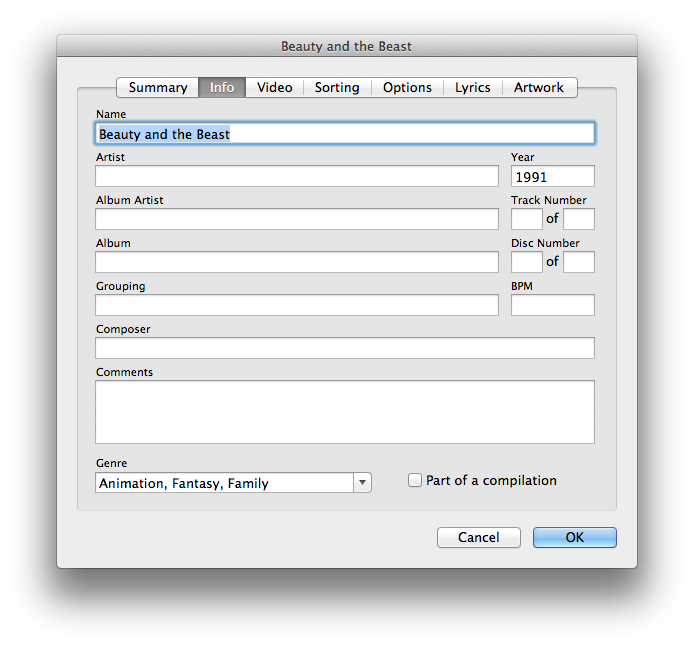This screenshot has width=694, height=647.
Task: Click the first Track Number box
Action: [527, 219]
